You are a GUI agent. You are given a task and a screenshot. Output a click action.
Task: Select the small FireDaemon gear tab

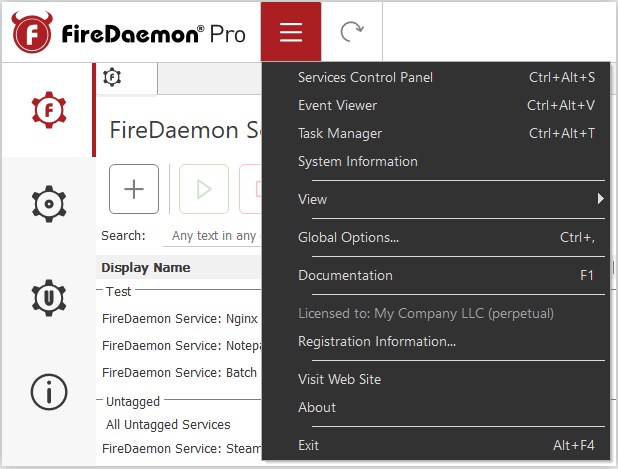112,77
